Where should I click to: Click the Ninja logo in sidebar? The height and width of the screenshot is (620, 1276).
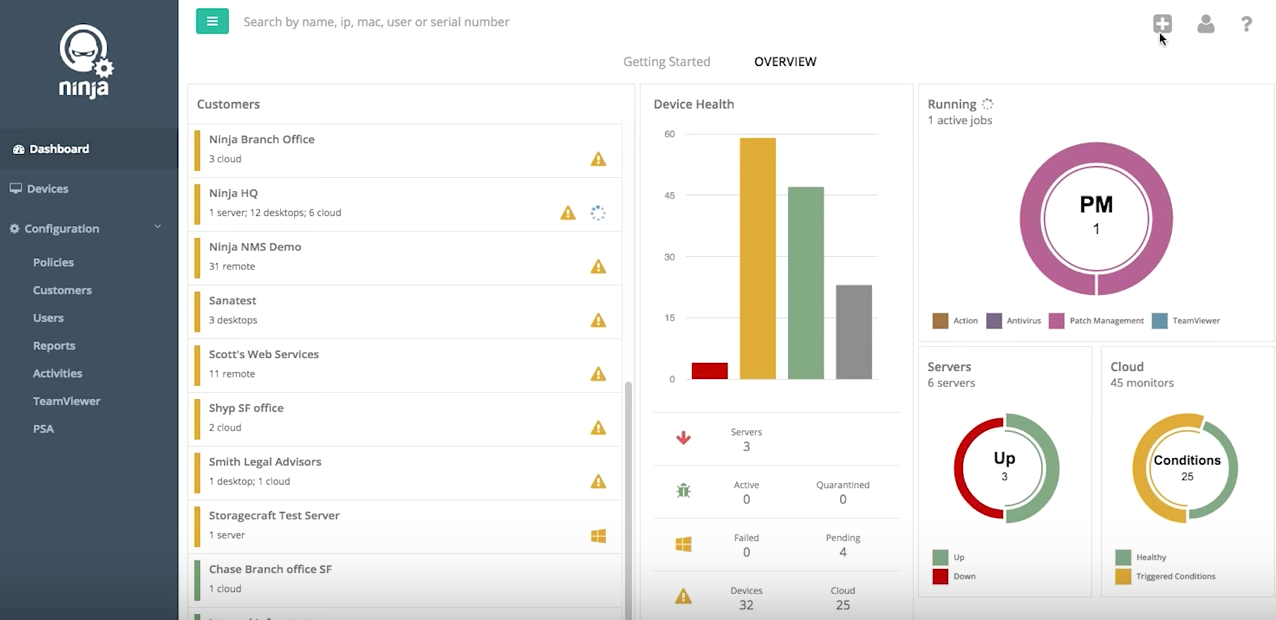click(86, 61)
